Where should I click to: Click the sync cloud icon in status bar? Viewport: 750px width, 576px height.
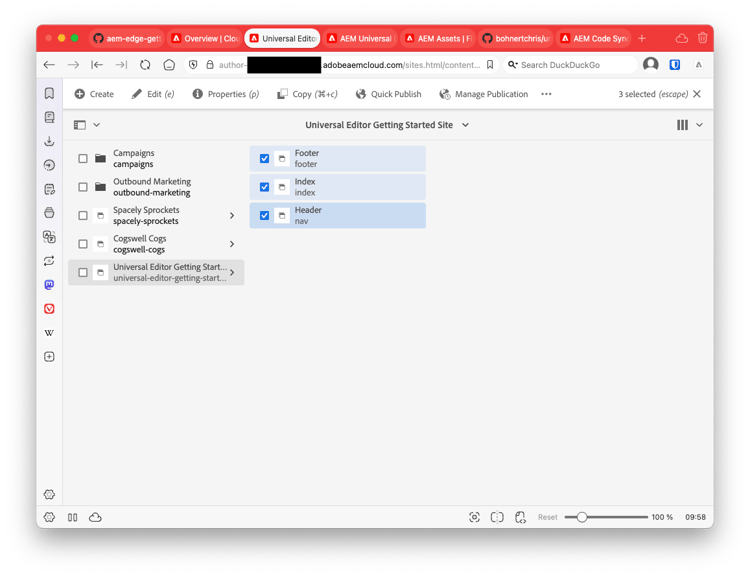[95, 517]
